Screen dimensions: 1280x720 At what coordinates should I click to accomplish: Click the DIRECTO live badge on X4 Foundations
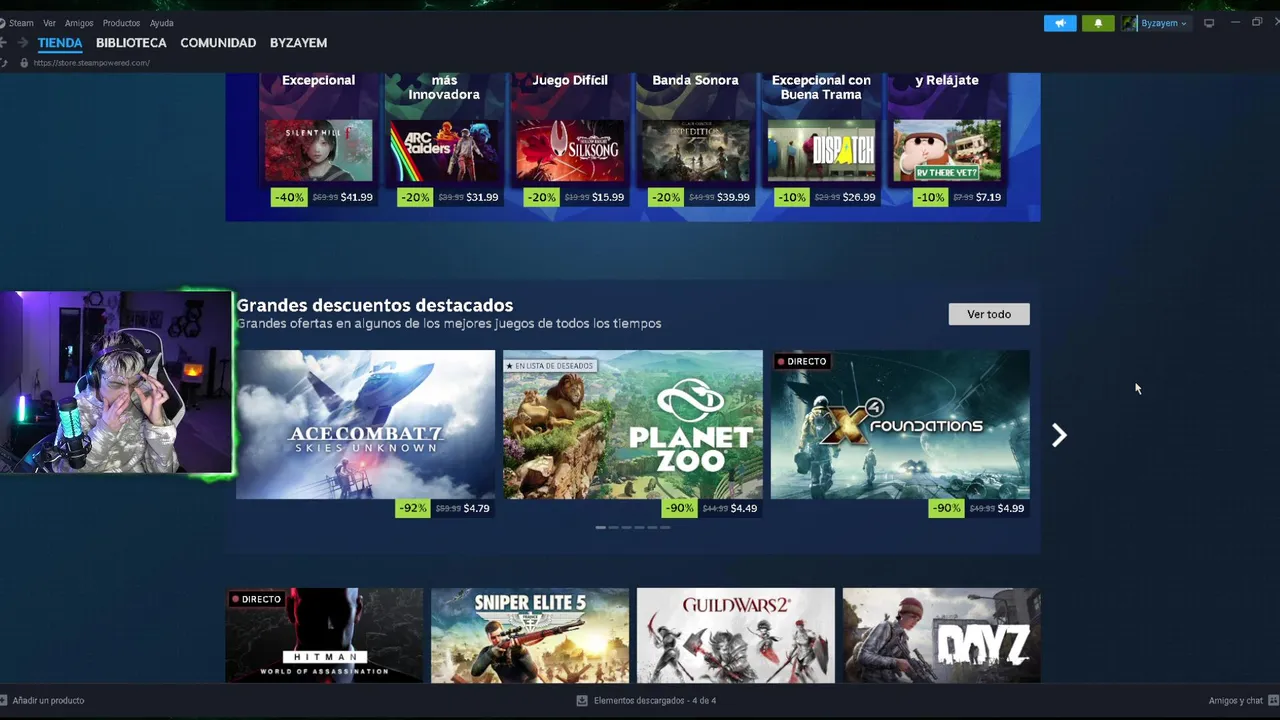(802, 361)
